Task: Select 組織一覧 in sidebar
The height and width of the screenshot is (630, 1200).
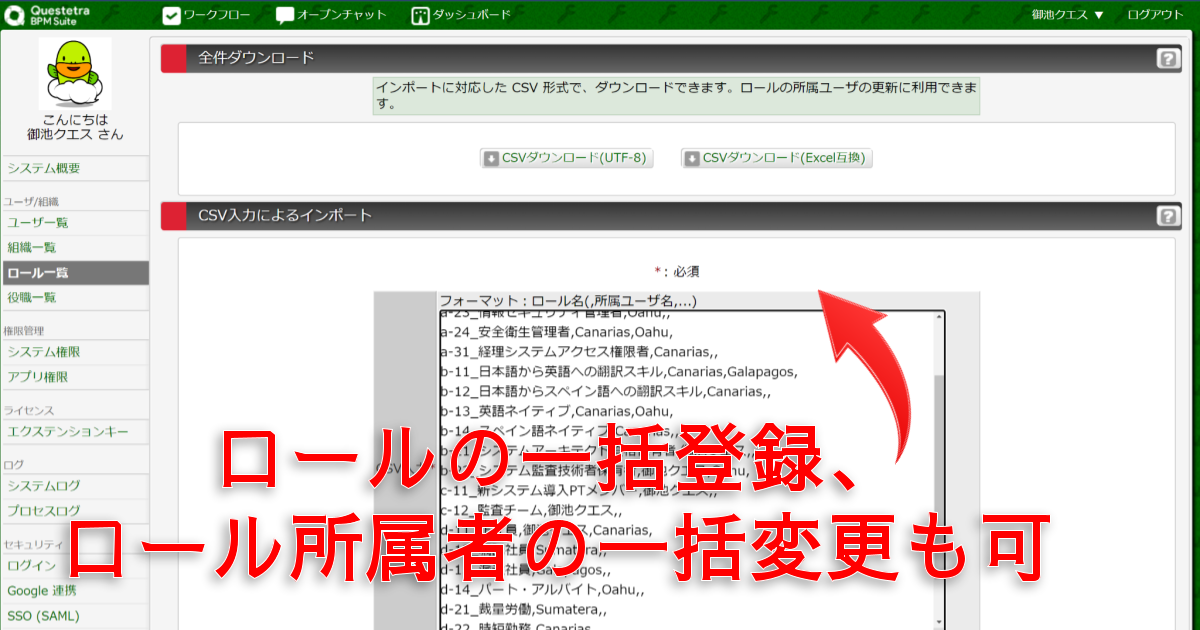Action: tap(32, 247)
